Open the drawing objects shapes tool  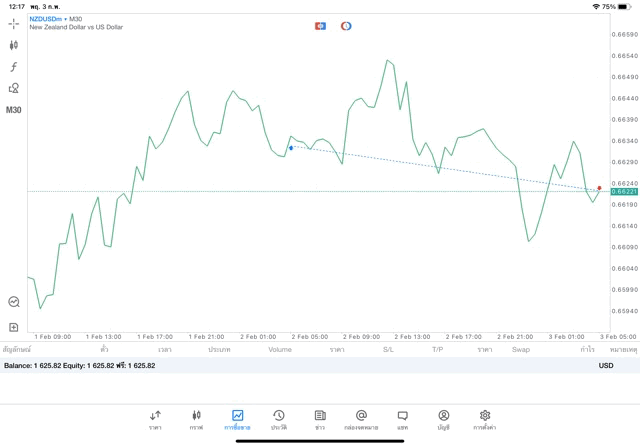[x=14, y=88]
